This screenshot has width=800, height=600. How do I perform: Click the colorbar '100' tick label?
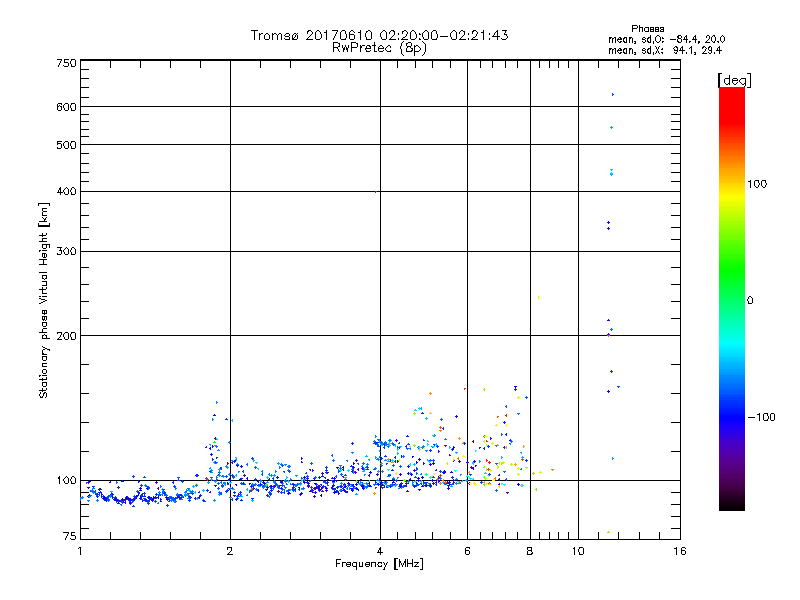(x=757, y=184)
